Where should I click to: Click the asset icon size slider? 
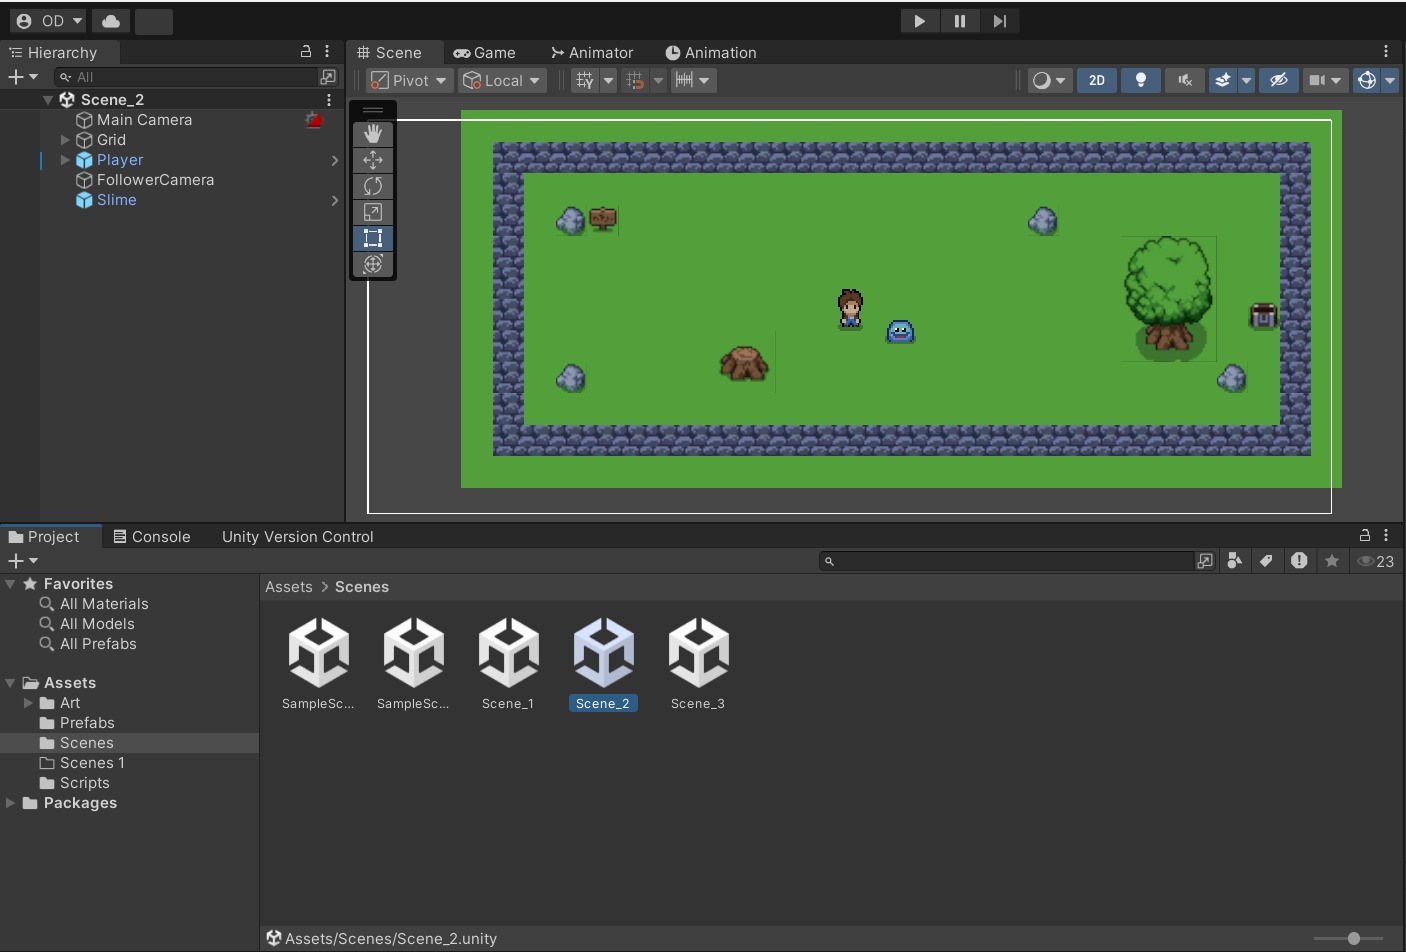(1353, 938)
